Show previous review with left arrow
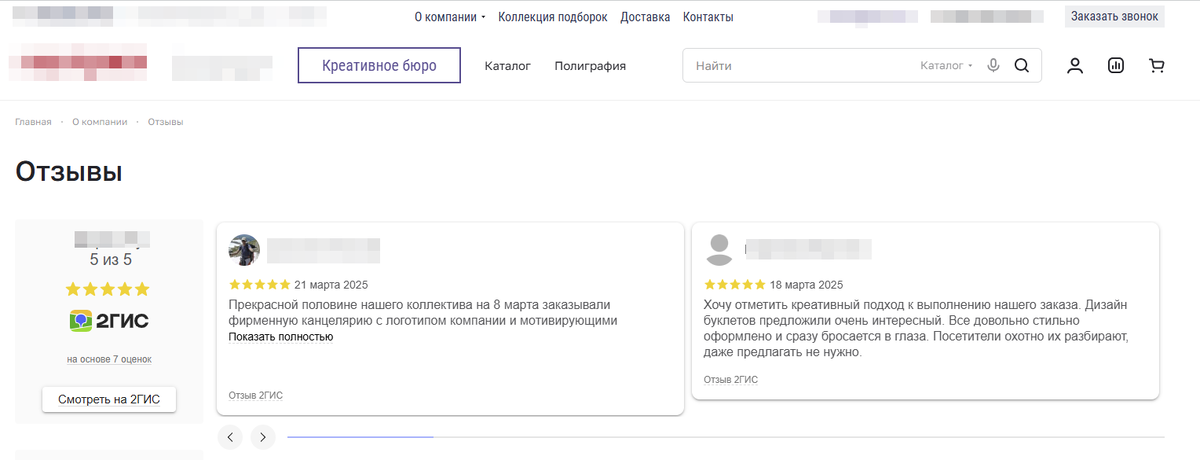Image resolution: width=1200 pixels, height=460 pixels. click(x=230, y=437)
